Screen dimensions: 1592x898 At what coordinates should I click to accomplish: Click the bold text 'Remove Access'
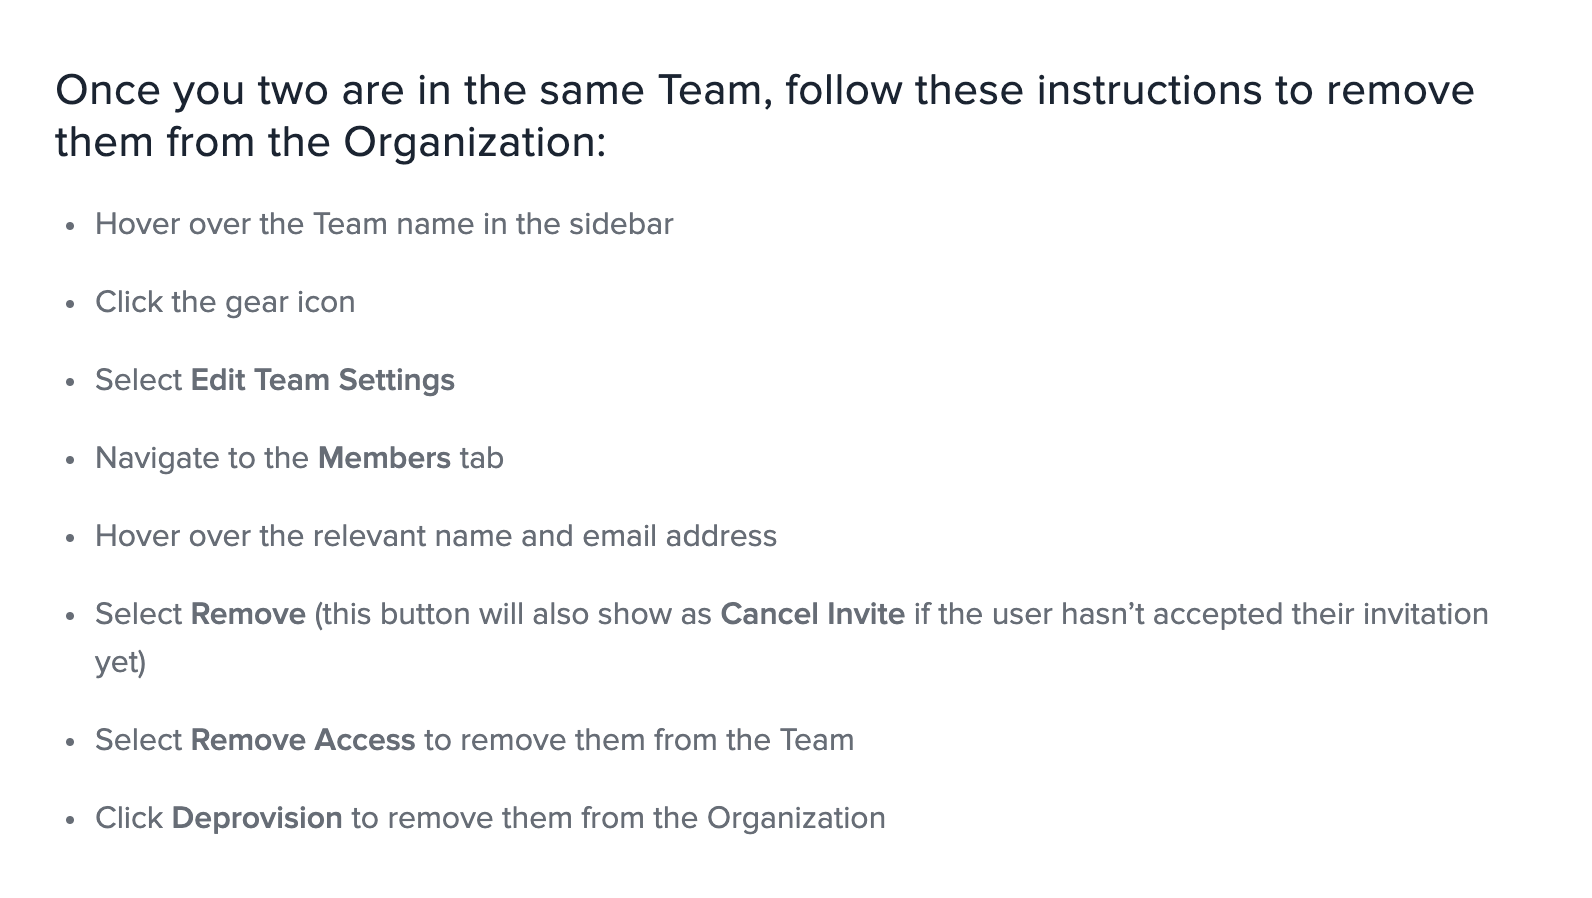(303, 740)
